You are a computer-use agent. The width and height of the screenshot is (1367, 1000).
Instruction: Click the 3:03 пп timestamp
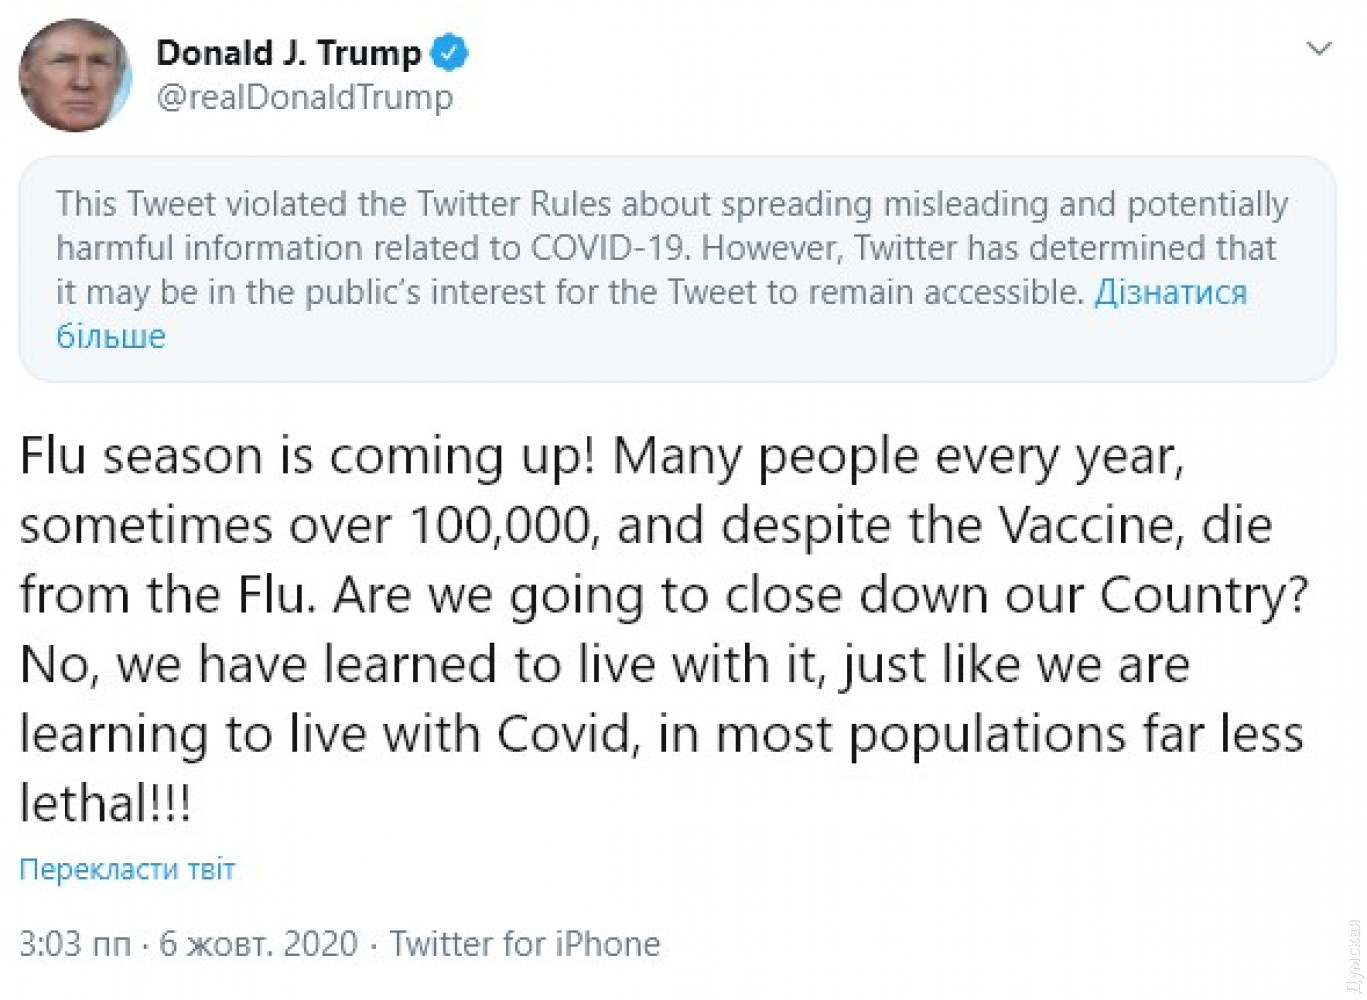(74, 943)
